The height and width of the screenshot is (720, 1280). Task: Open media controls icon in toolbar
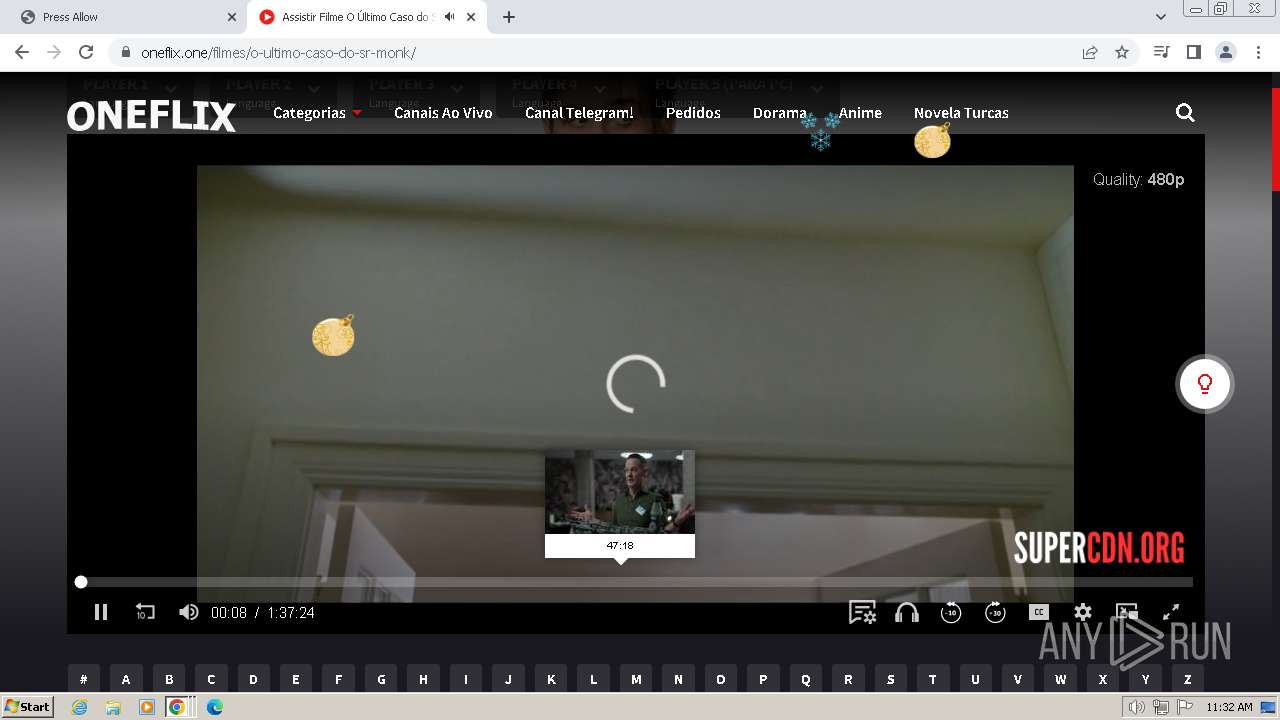(x=1161, y=52)
